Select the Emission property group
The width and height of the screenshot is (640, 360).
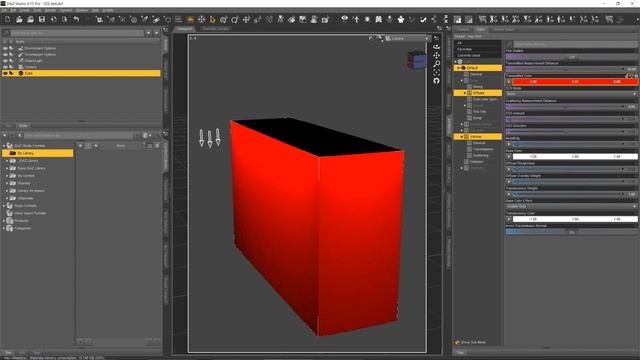476,162
